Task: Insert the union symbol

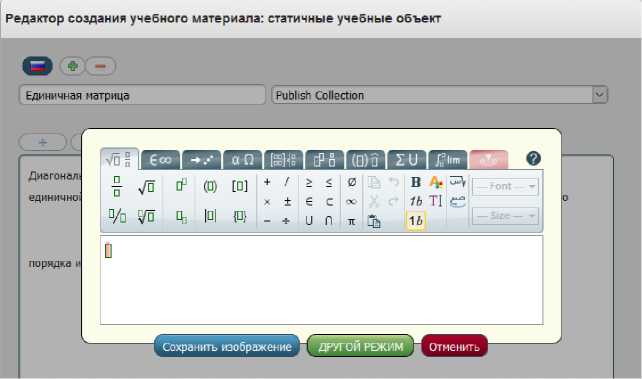Action: [x=309, y=221]
